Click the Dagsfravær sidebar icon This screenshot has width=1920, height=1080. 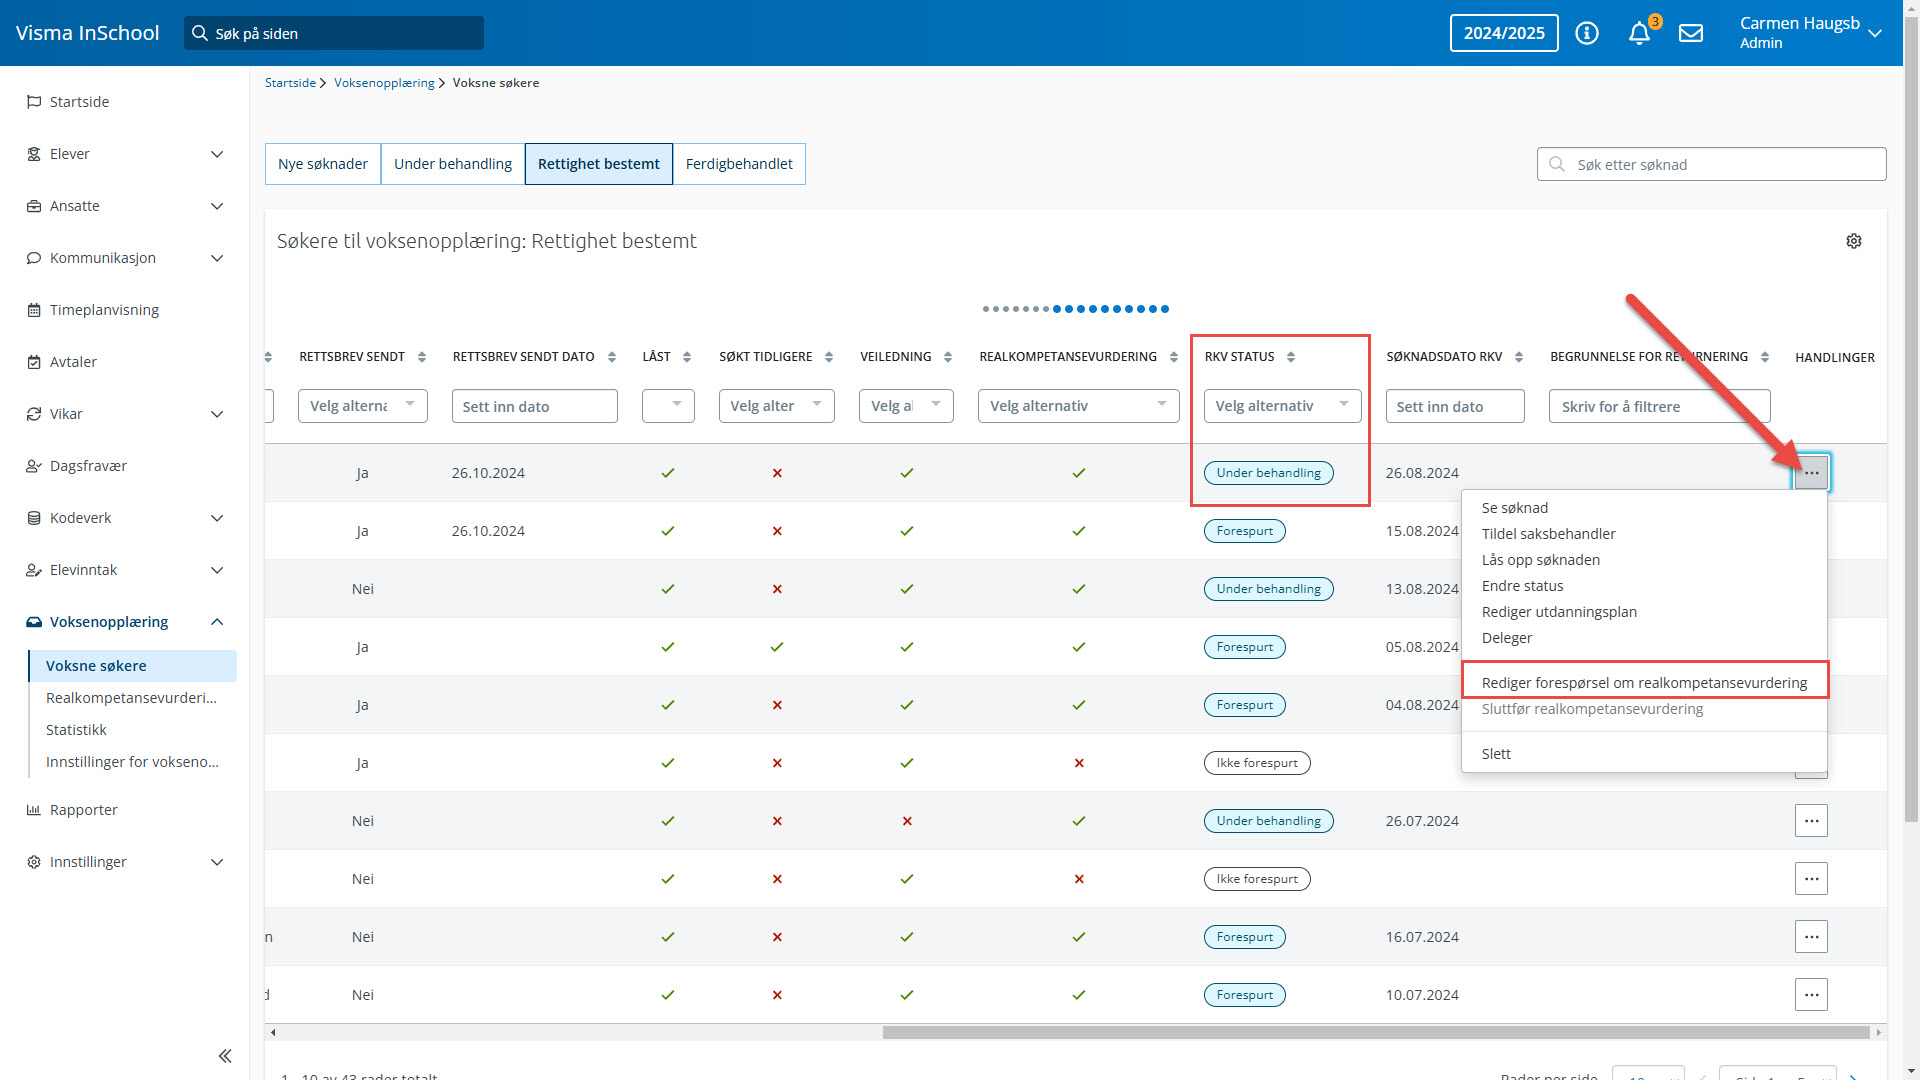click(34, 466)
